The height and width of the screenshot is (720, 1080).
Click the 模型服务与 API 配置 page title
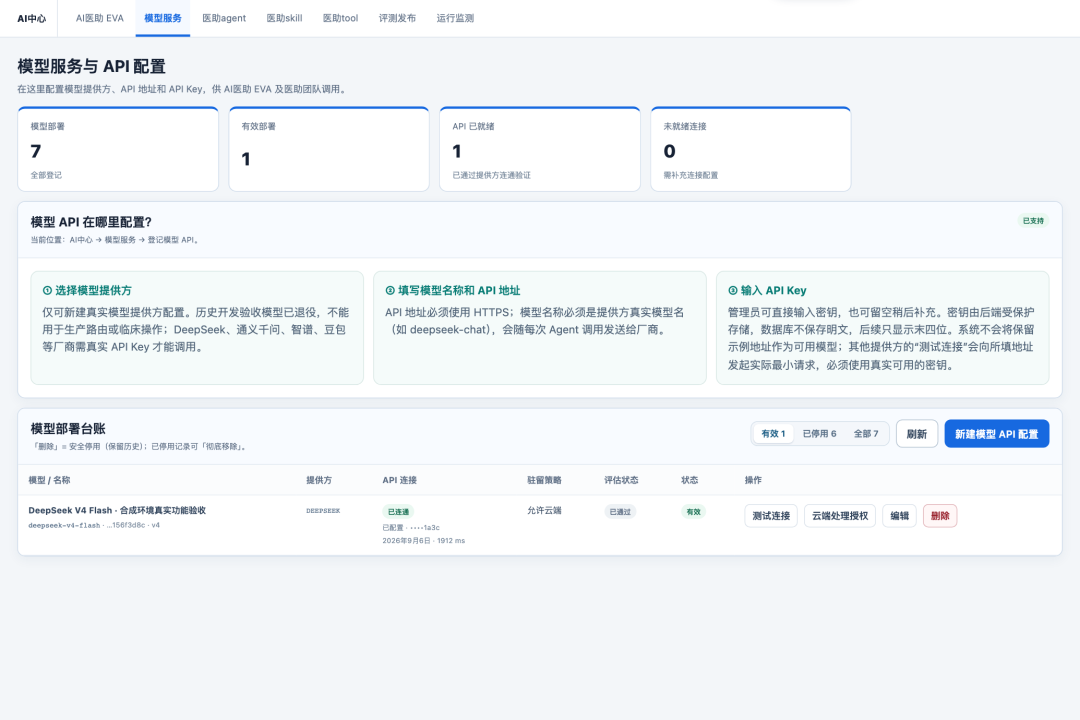(92, 67)
